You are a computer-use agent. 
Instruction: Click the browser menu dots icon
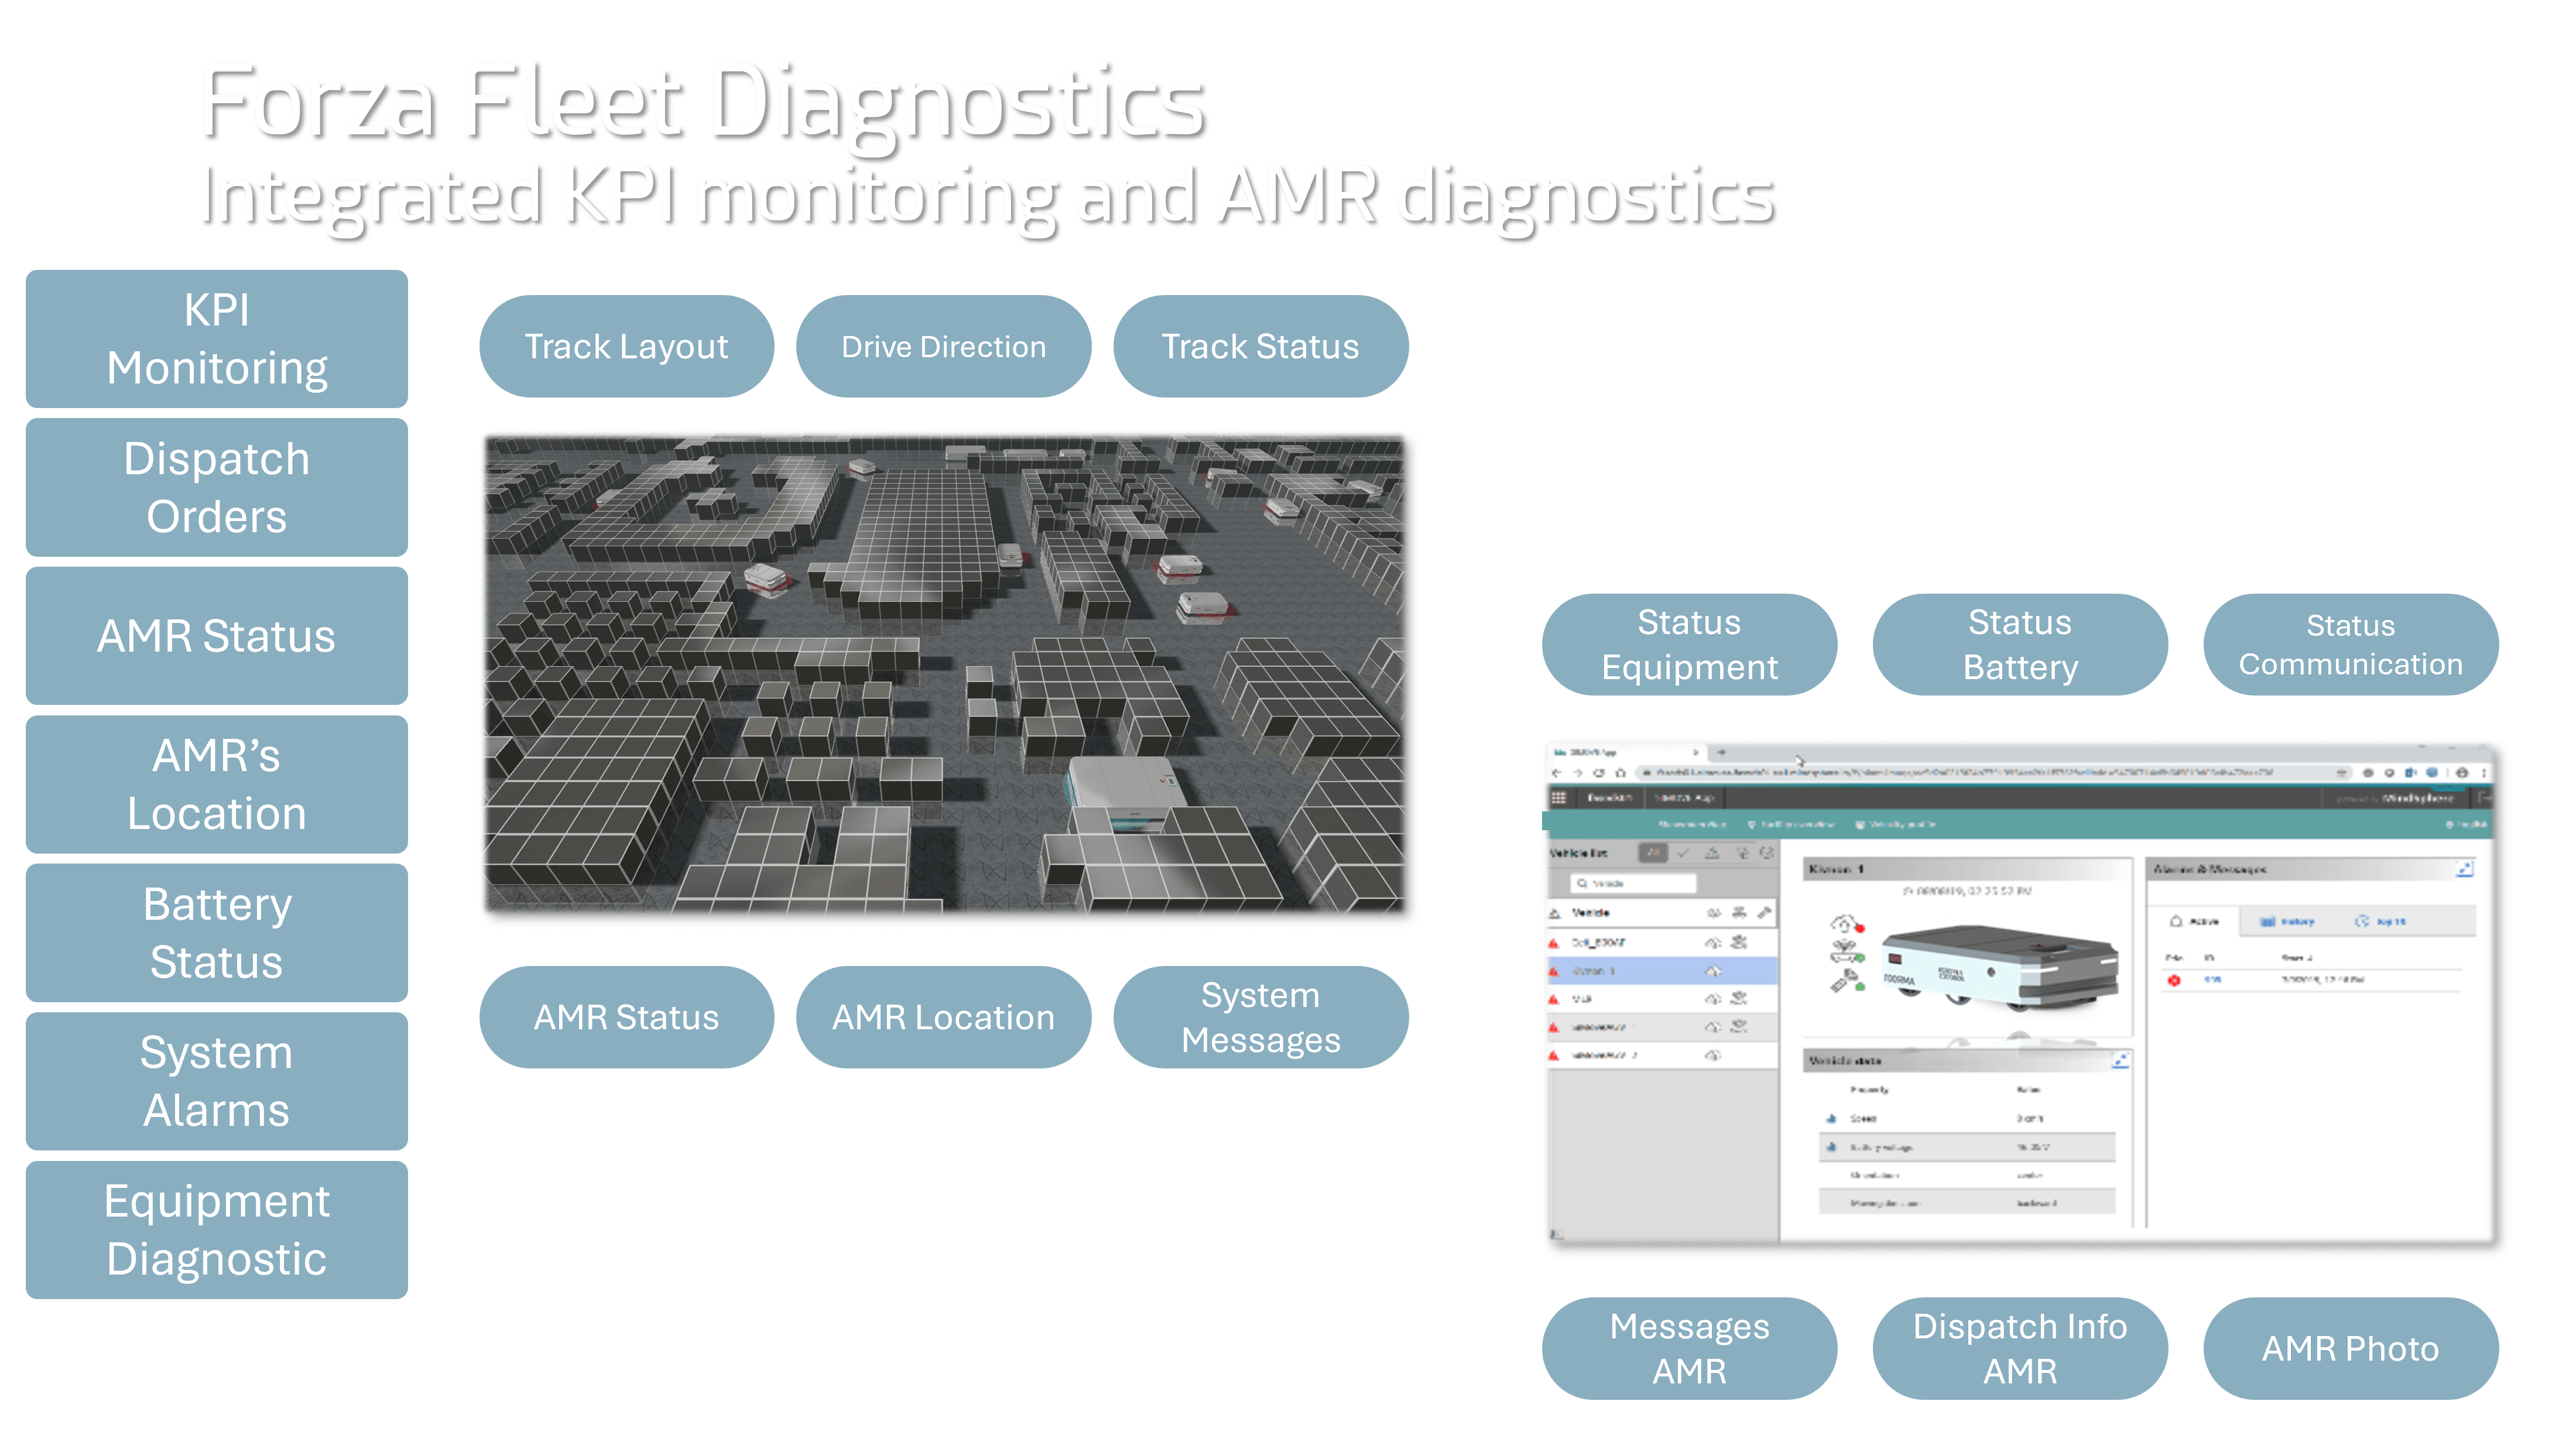tap(2483, 773)
